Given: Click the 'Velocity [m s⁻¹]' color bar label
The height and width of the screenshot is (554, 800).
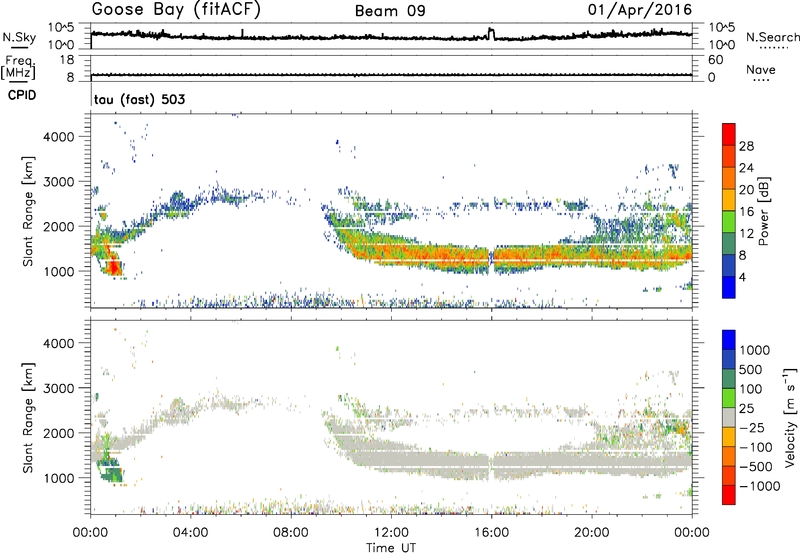Looking at the screenshot, I should coord(790,417).
